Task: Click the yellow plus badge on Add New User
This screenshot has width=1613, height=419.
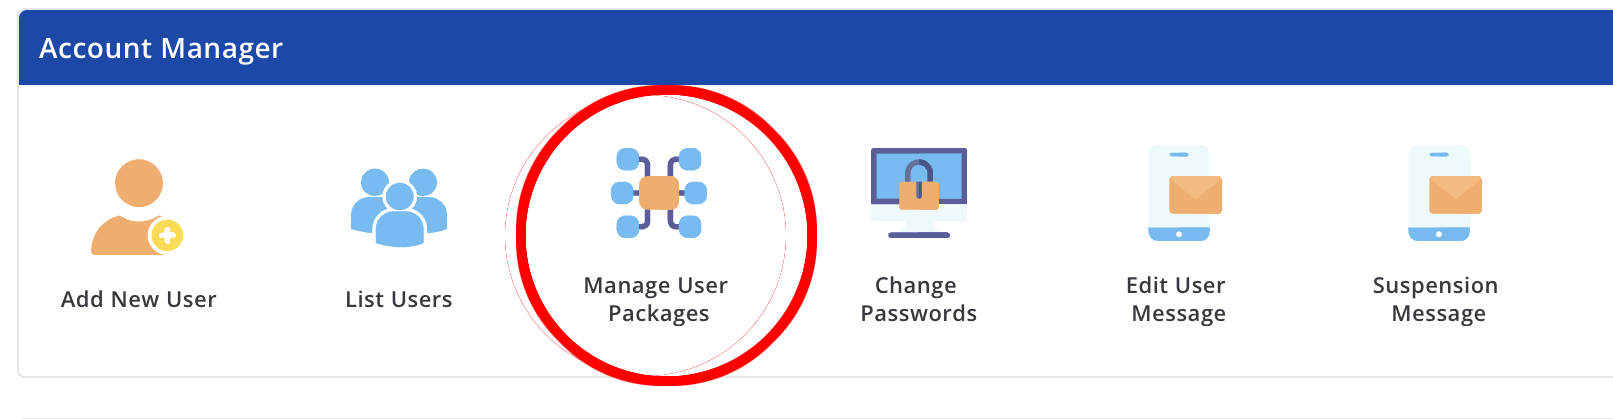Action: click(167, 236)
